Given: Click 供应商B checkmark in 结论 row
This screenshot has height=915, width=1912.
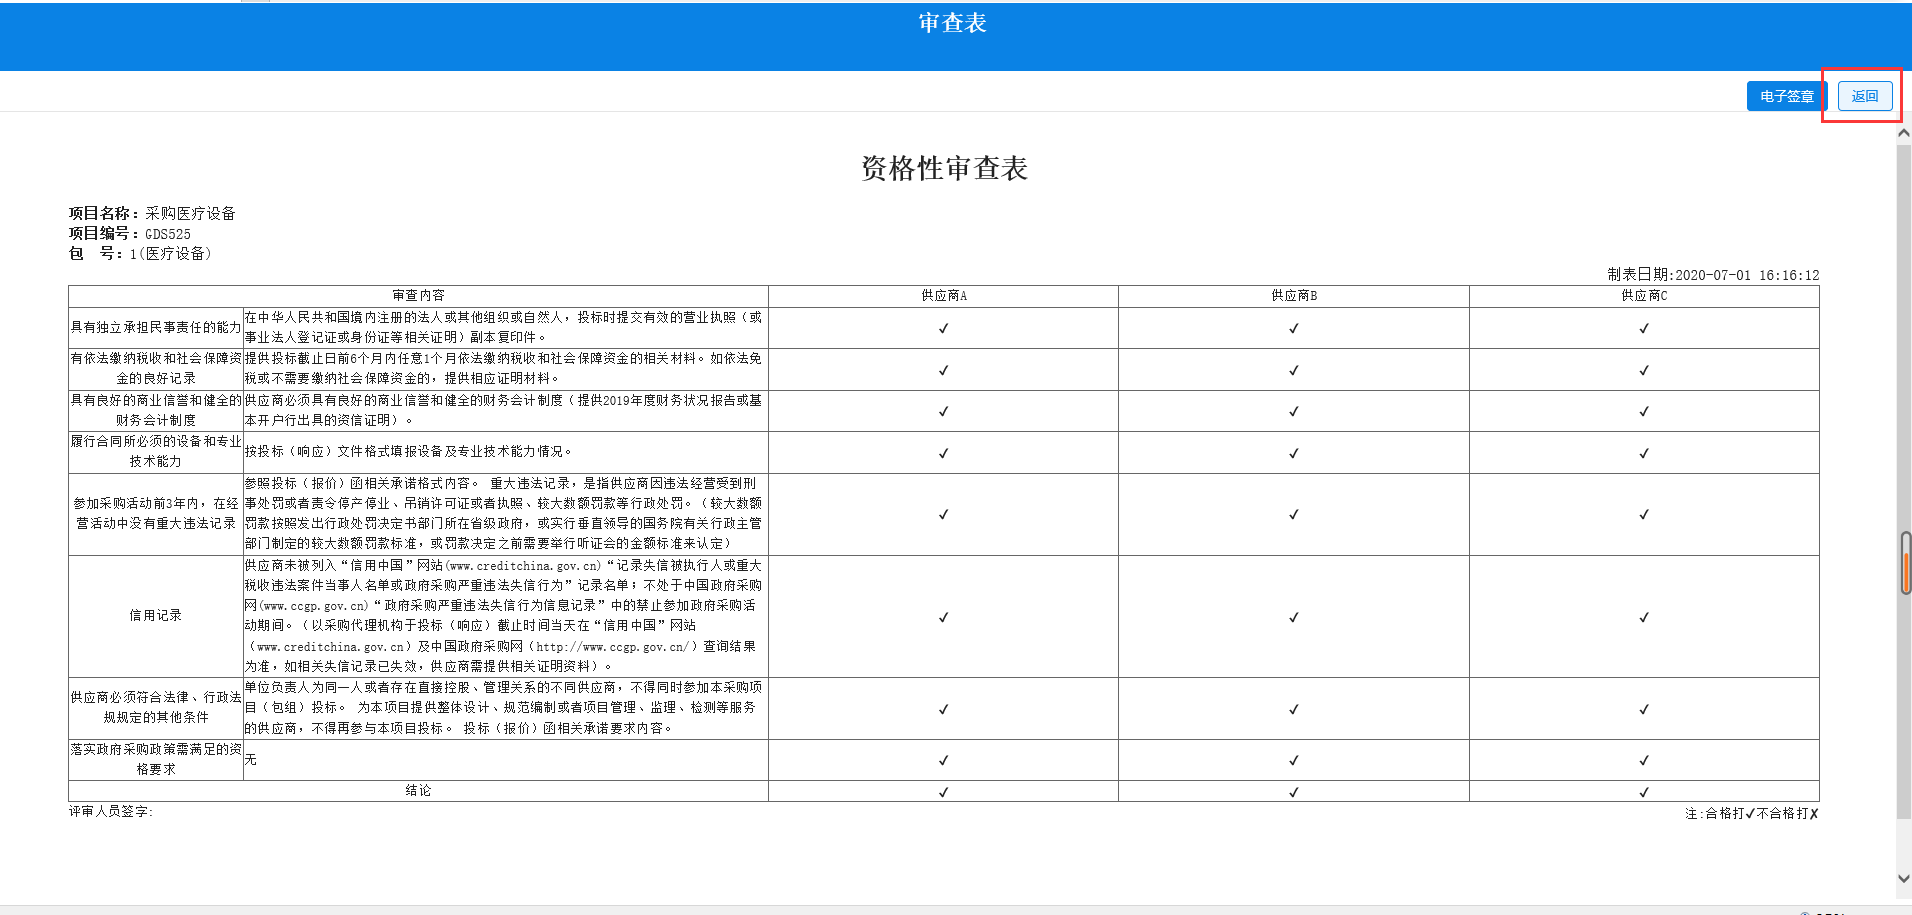Looking at the screenshot, I should (x=1293, y=792).
